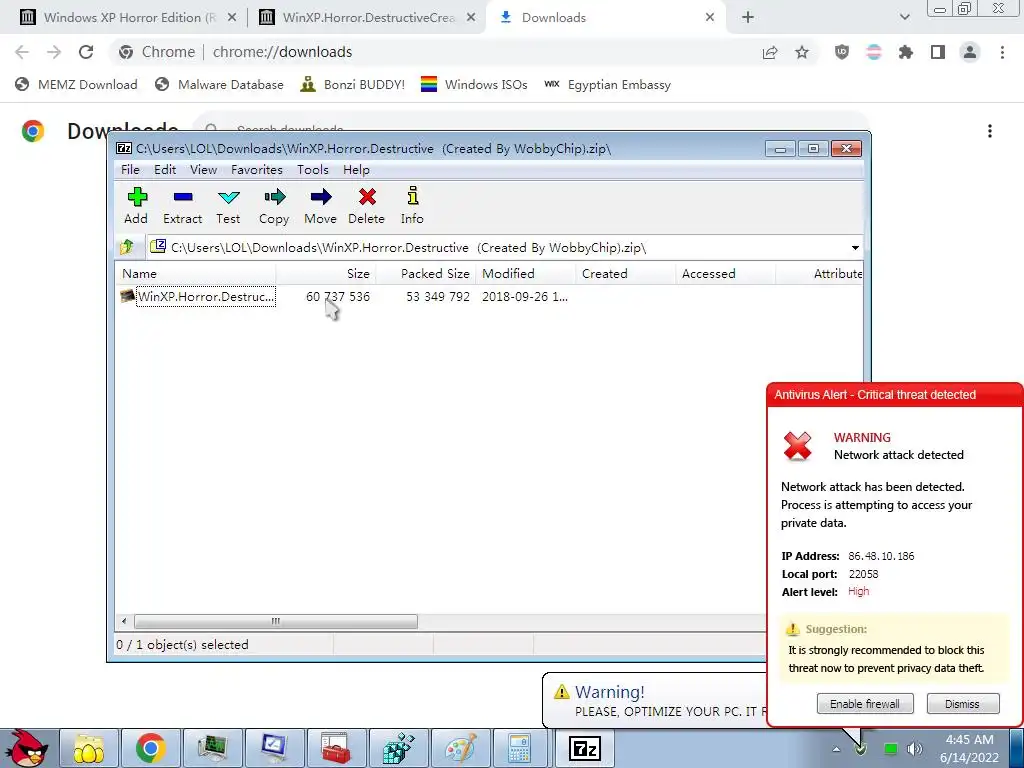Image resolution: width=1024 pixels, height=768 pixels.
Task: Open the File menu in 7-Zip
Action: (x=131, y=170)
